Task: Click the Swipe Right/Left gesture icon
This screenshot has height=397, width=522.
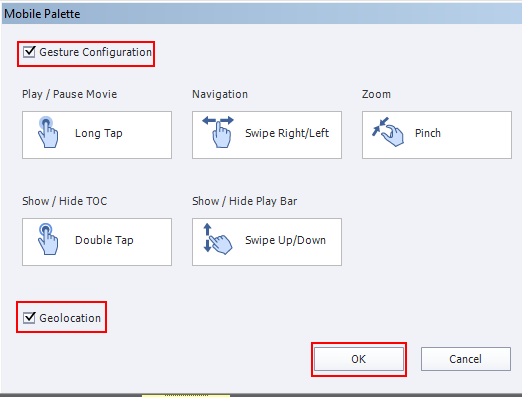Action: pos(218,132)
